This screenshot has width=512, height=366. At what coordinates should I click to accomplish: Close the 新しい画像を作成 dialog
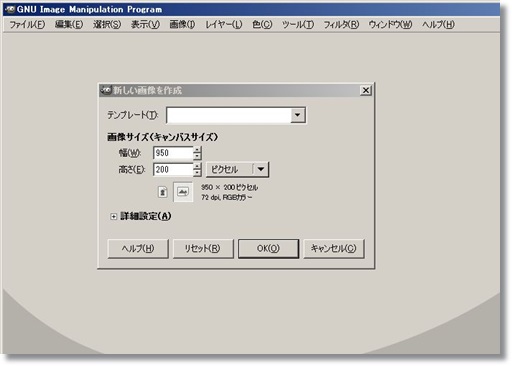click(x=366, y=90)
